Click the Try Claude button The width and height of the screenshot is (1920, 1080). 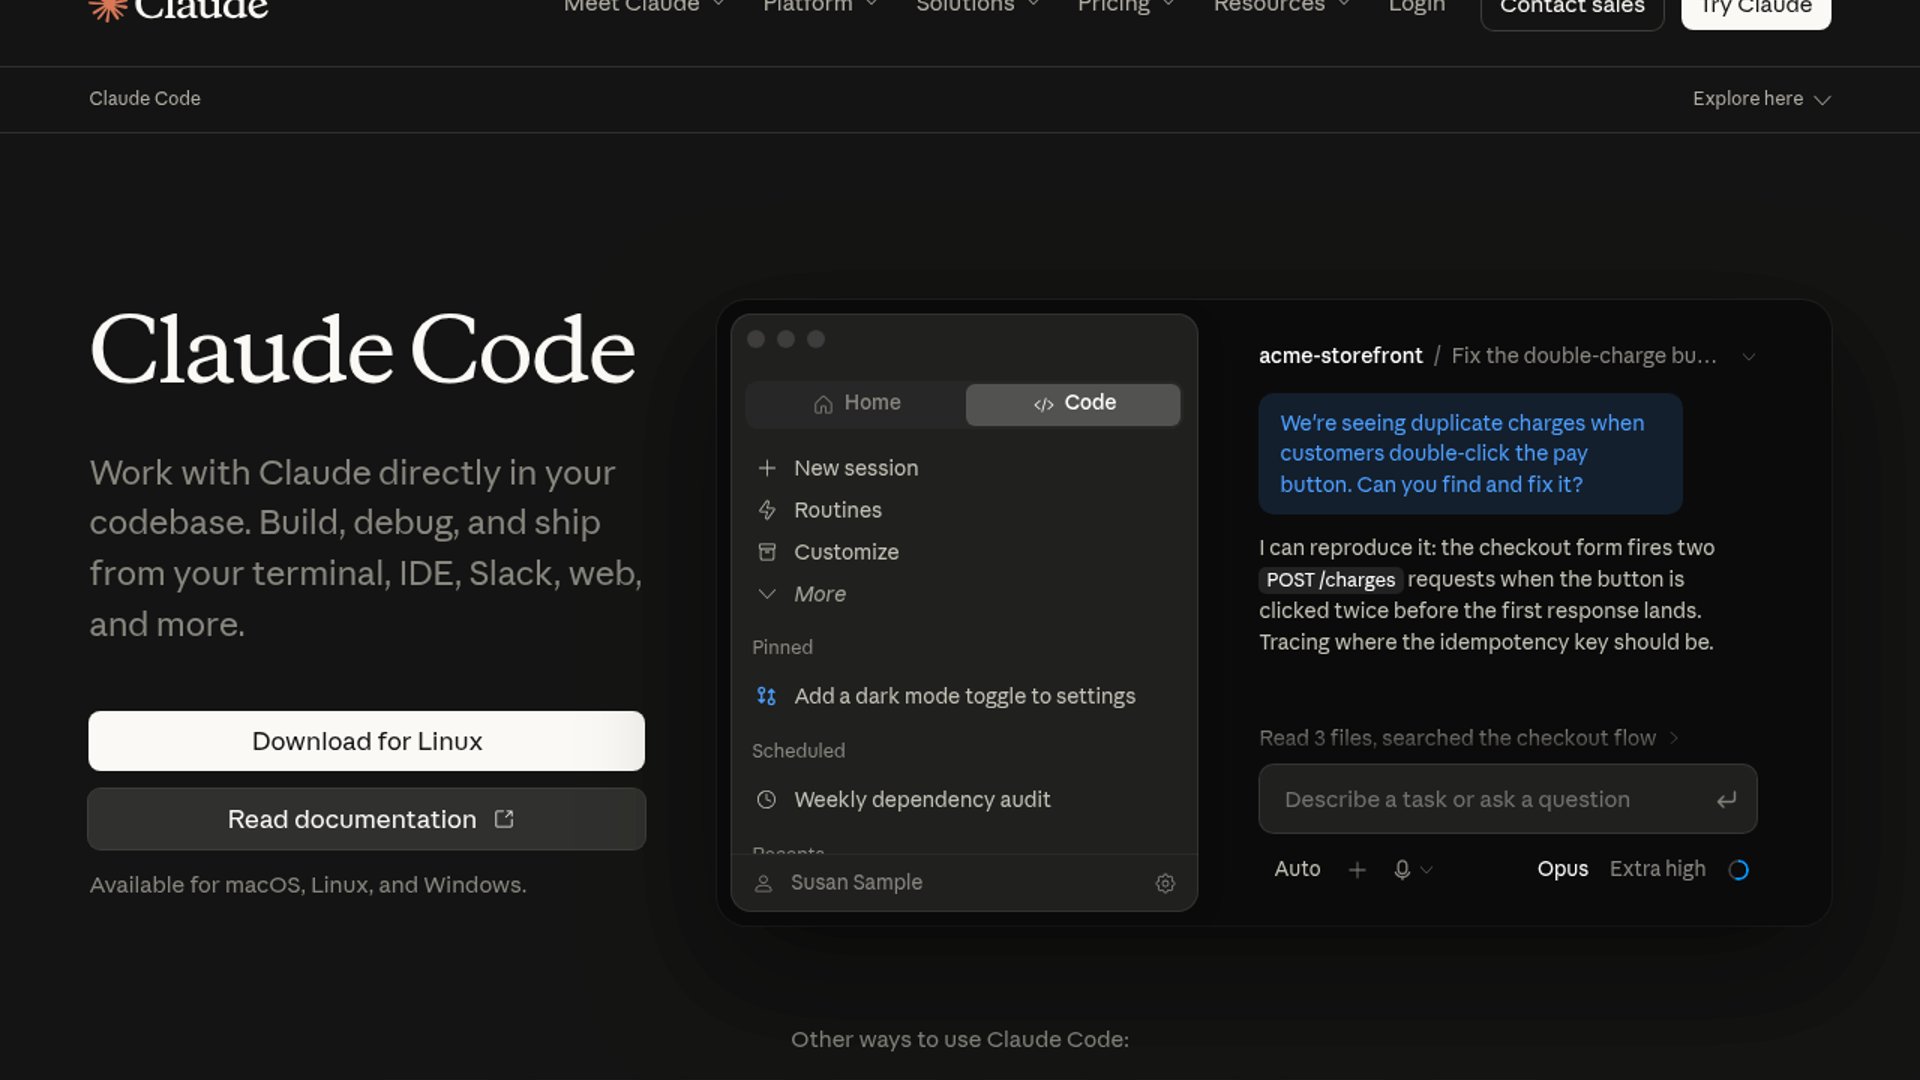coord(1756,8)
